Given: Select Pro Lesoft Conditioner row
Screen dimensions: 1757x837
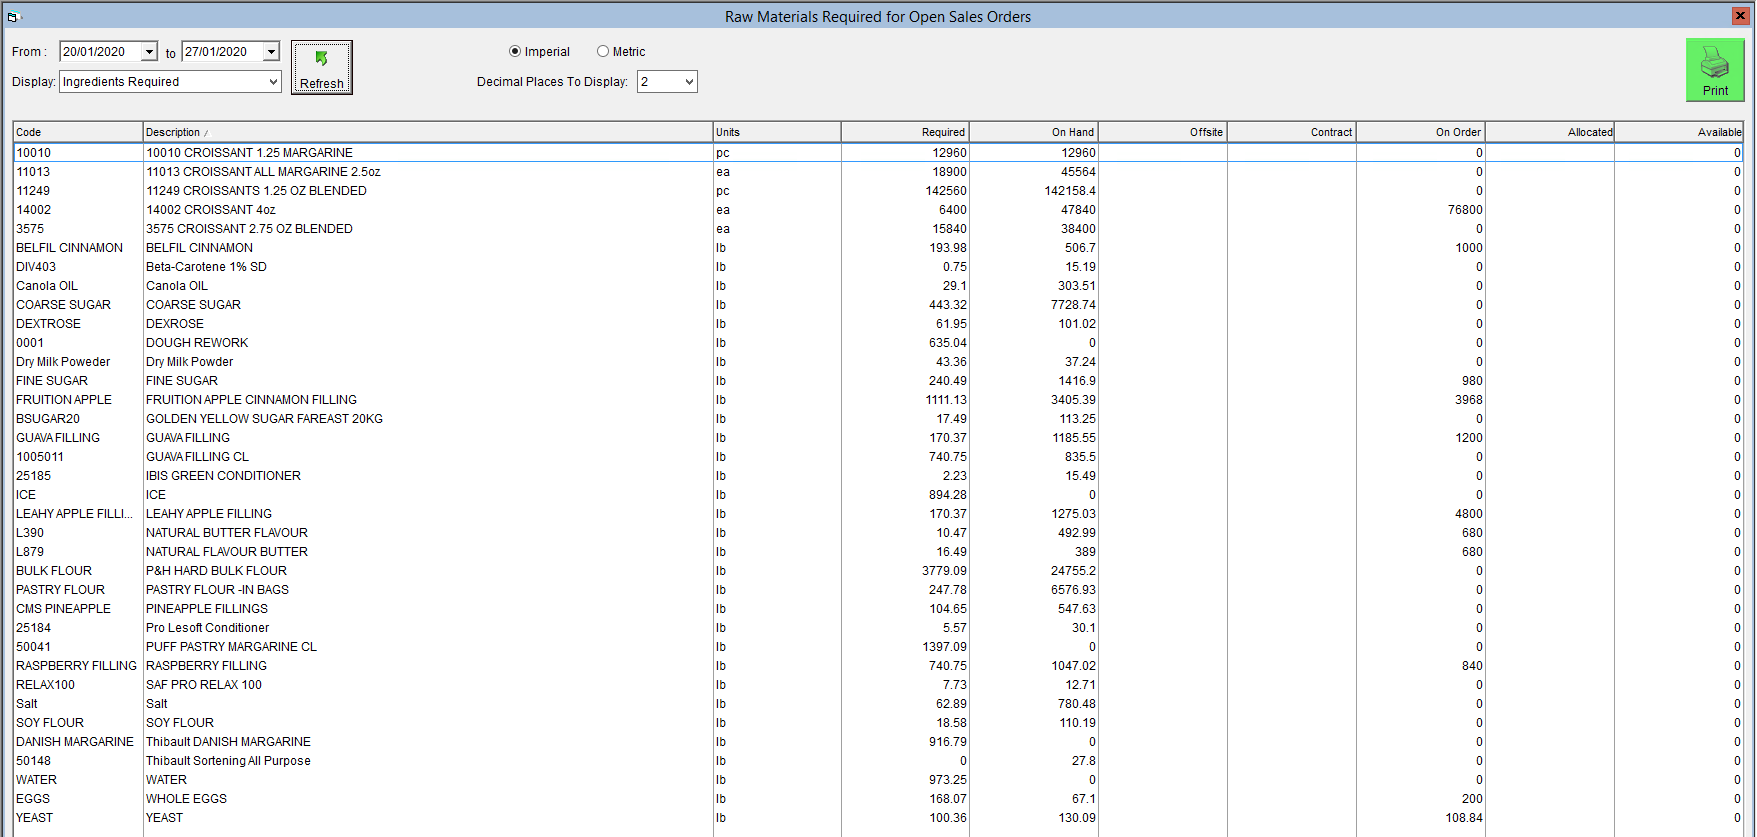Looking at the screenshot, I should pos(878,628).
